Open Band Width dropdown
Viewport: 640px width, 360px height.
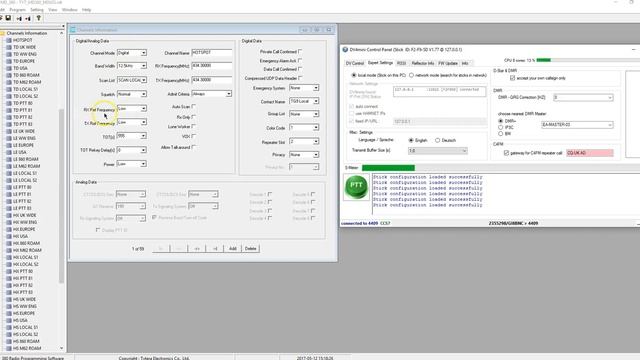(143, 66)
